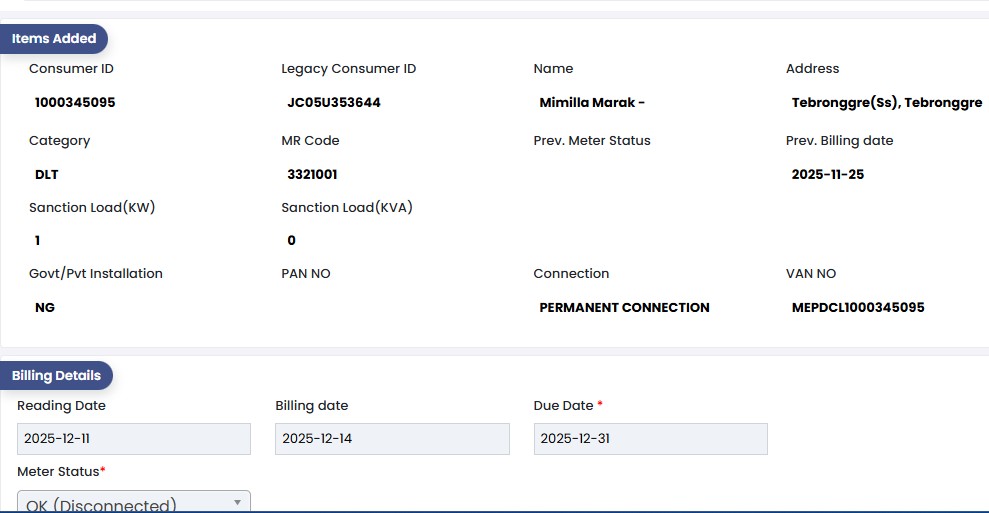Screen dimensions: 989x513
Task: Click the PAN NO label
Action: tap(306, 274)
